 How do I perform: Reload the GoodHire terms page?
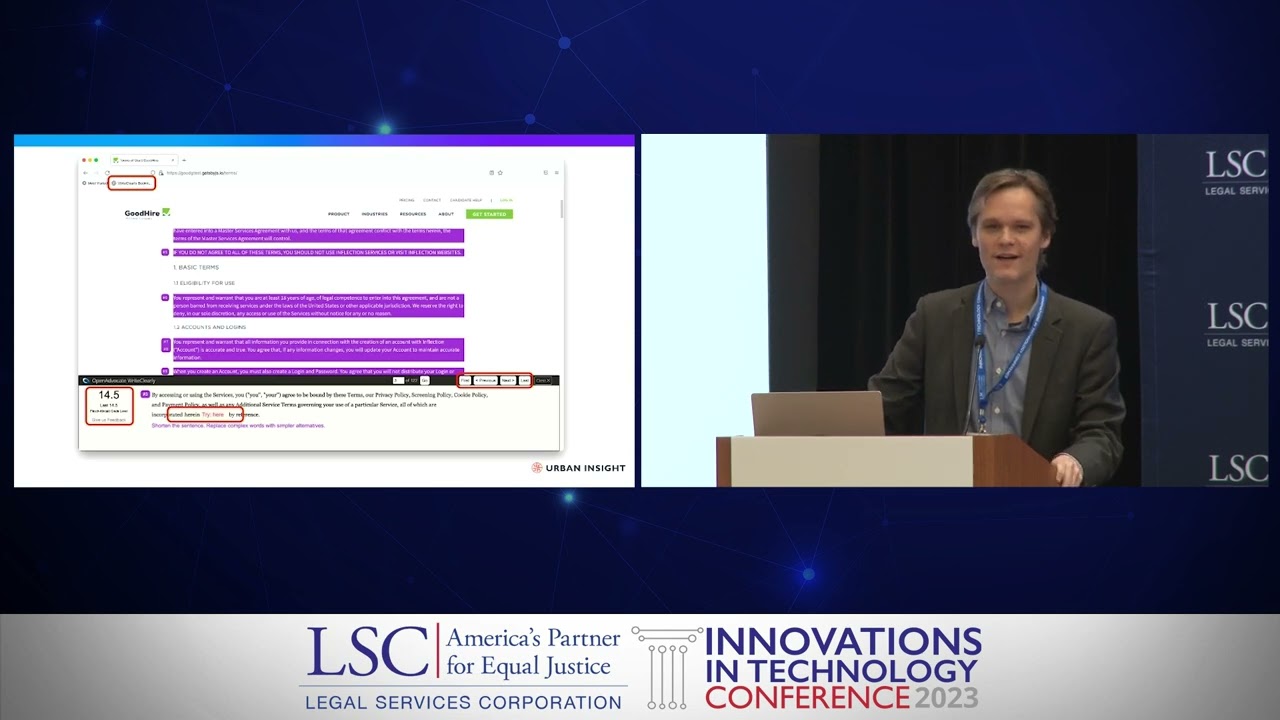coord(107,173)
